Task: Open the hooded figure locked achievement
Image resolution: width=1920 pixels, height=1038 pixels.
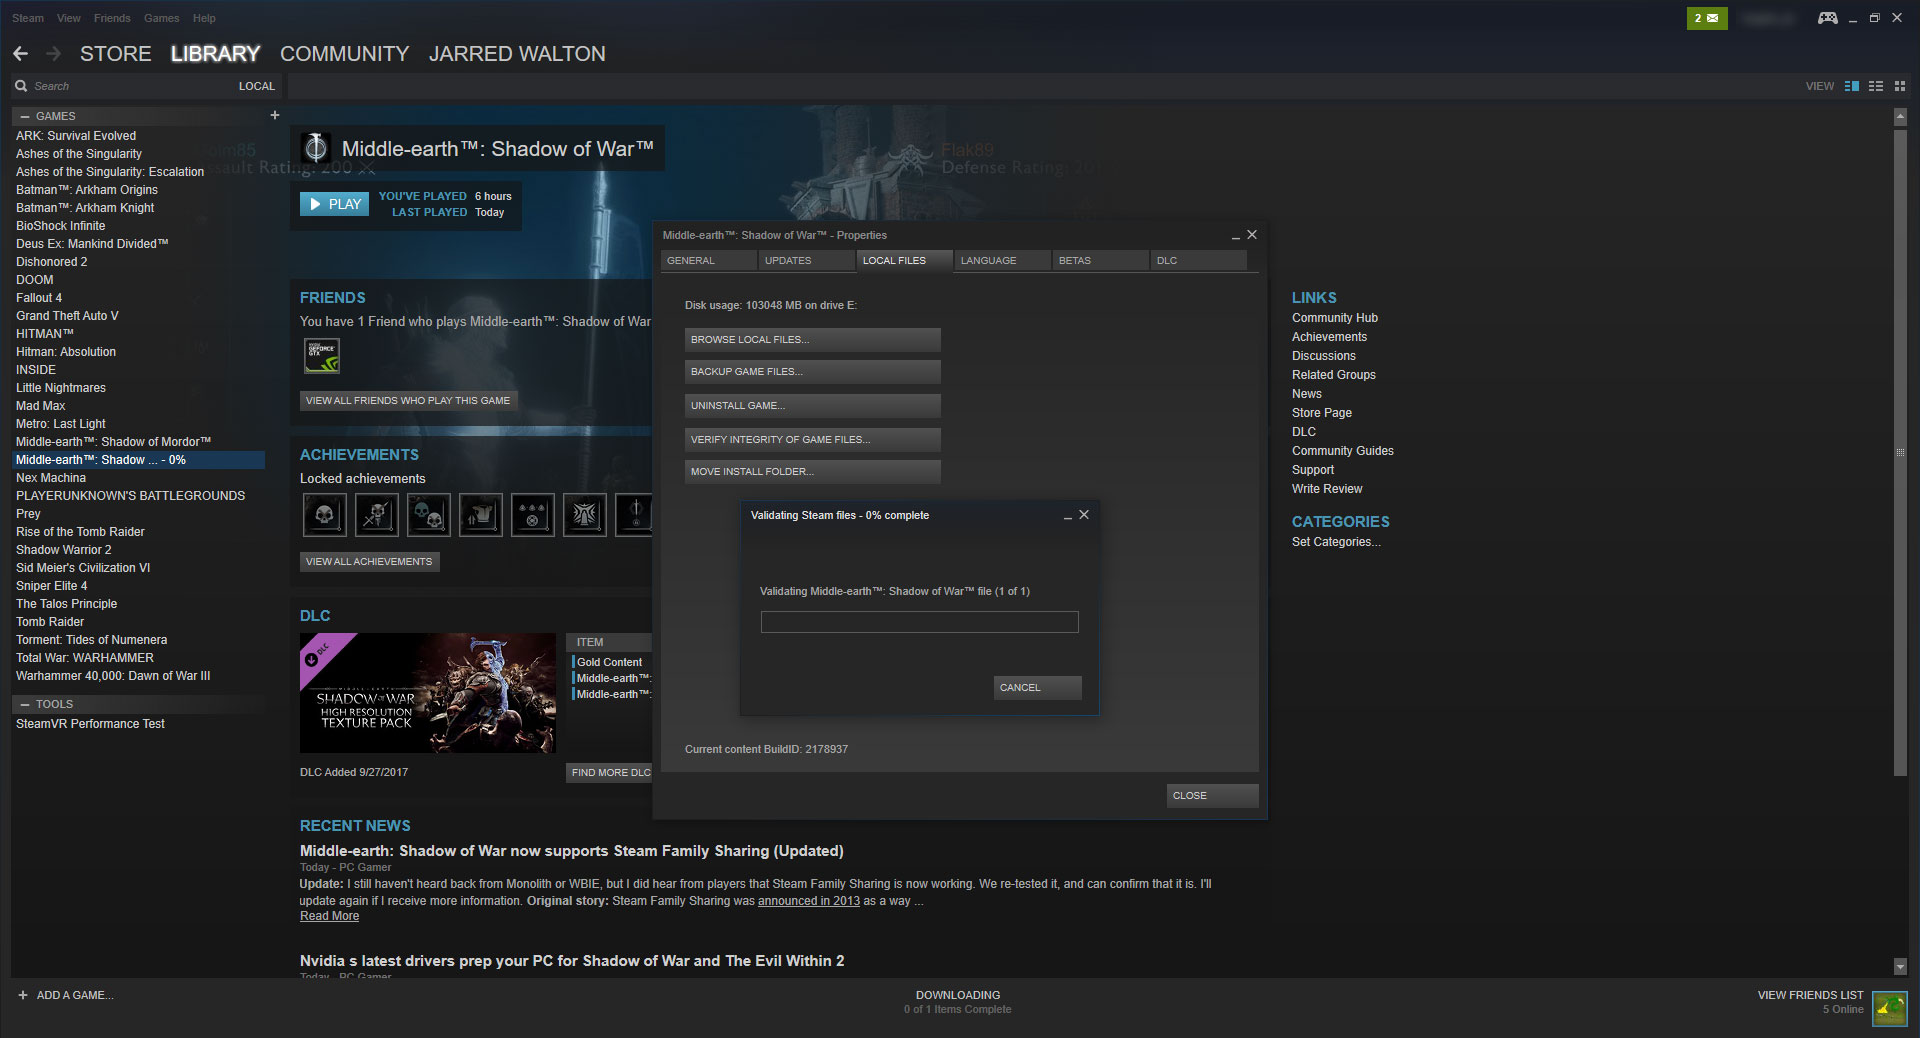Action: [x=585, y=515]
